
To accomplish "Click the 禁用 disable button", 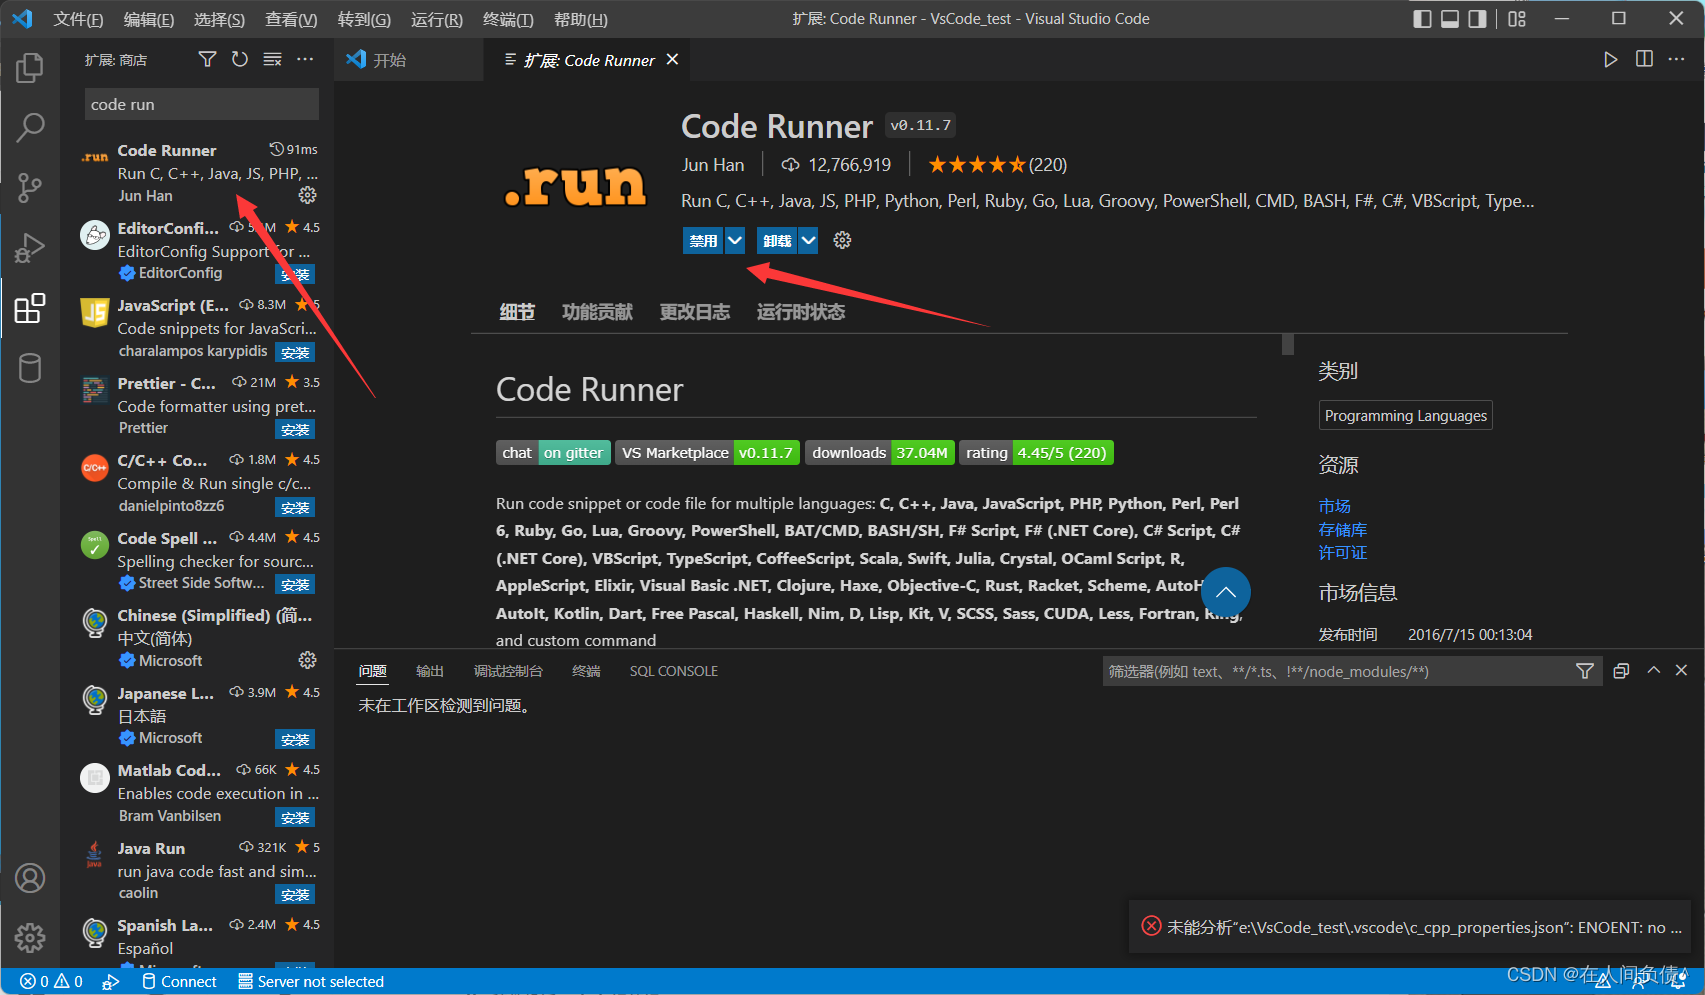I will [703, 240].
